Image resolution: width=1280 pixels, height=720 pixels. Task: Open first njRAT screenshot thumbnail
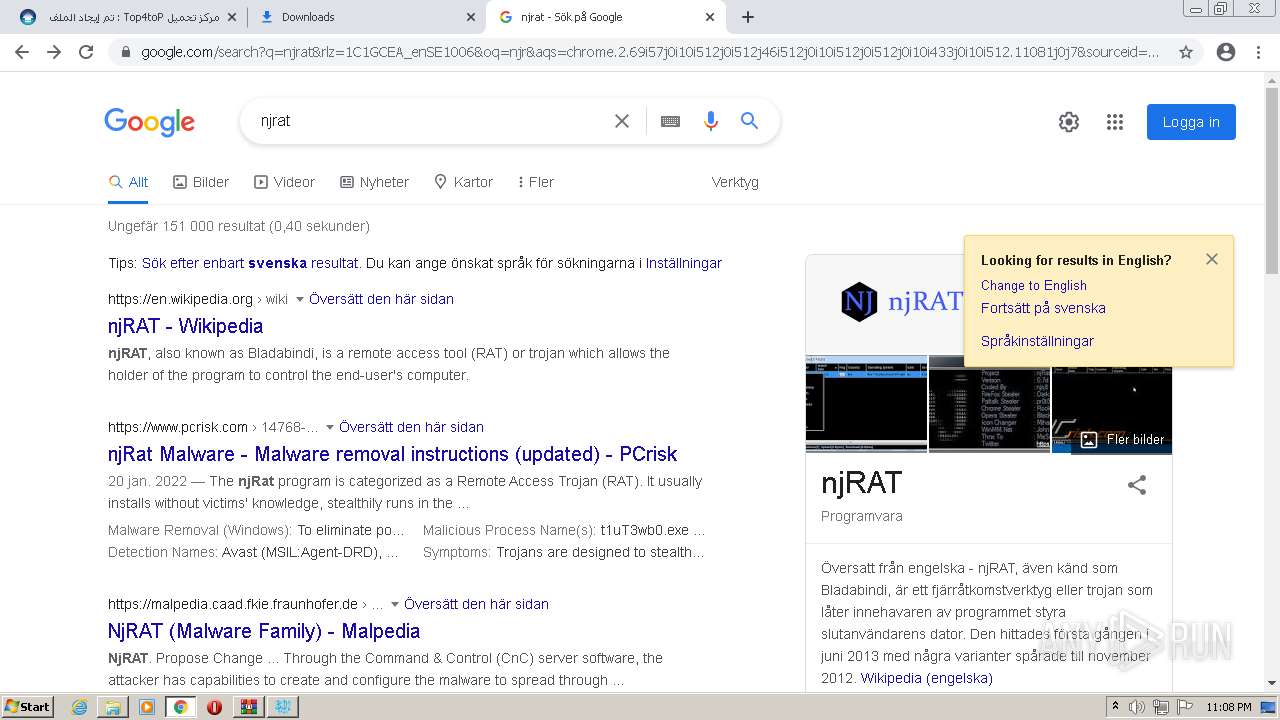(x=867, y=404)
